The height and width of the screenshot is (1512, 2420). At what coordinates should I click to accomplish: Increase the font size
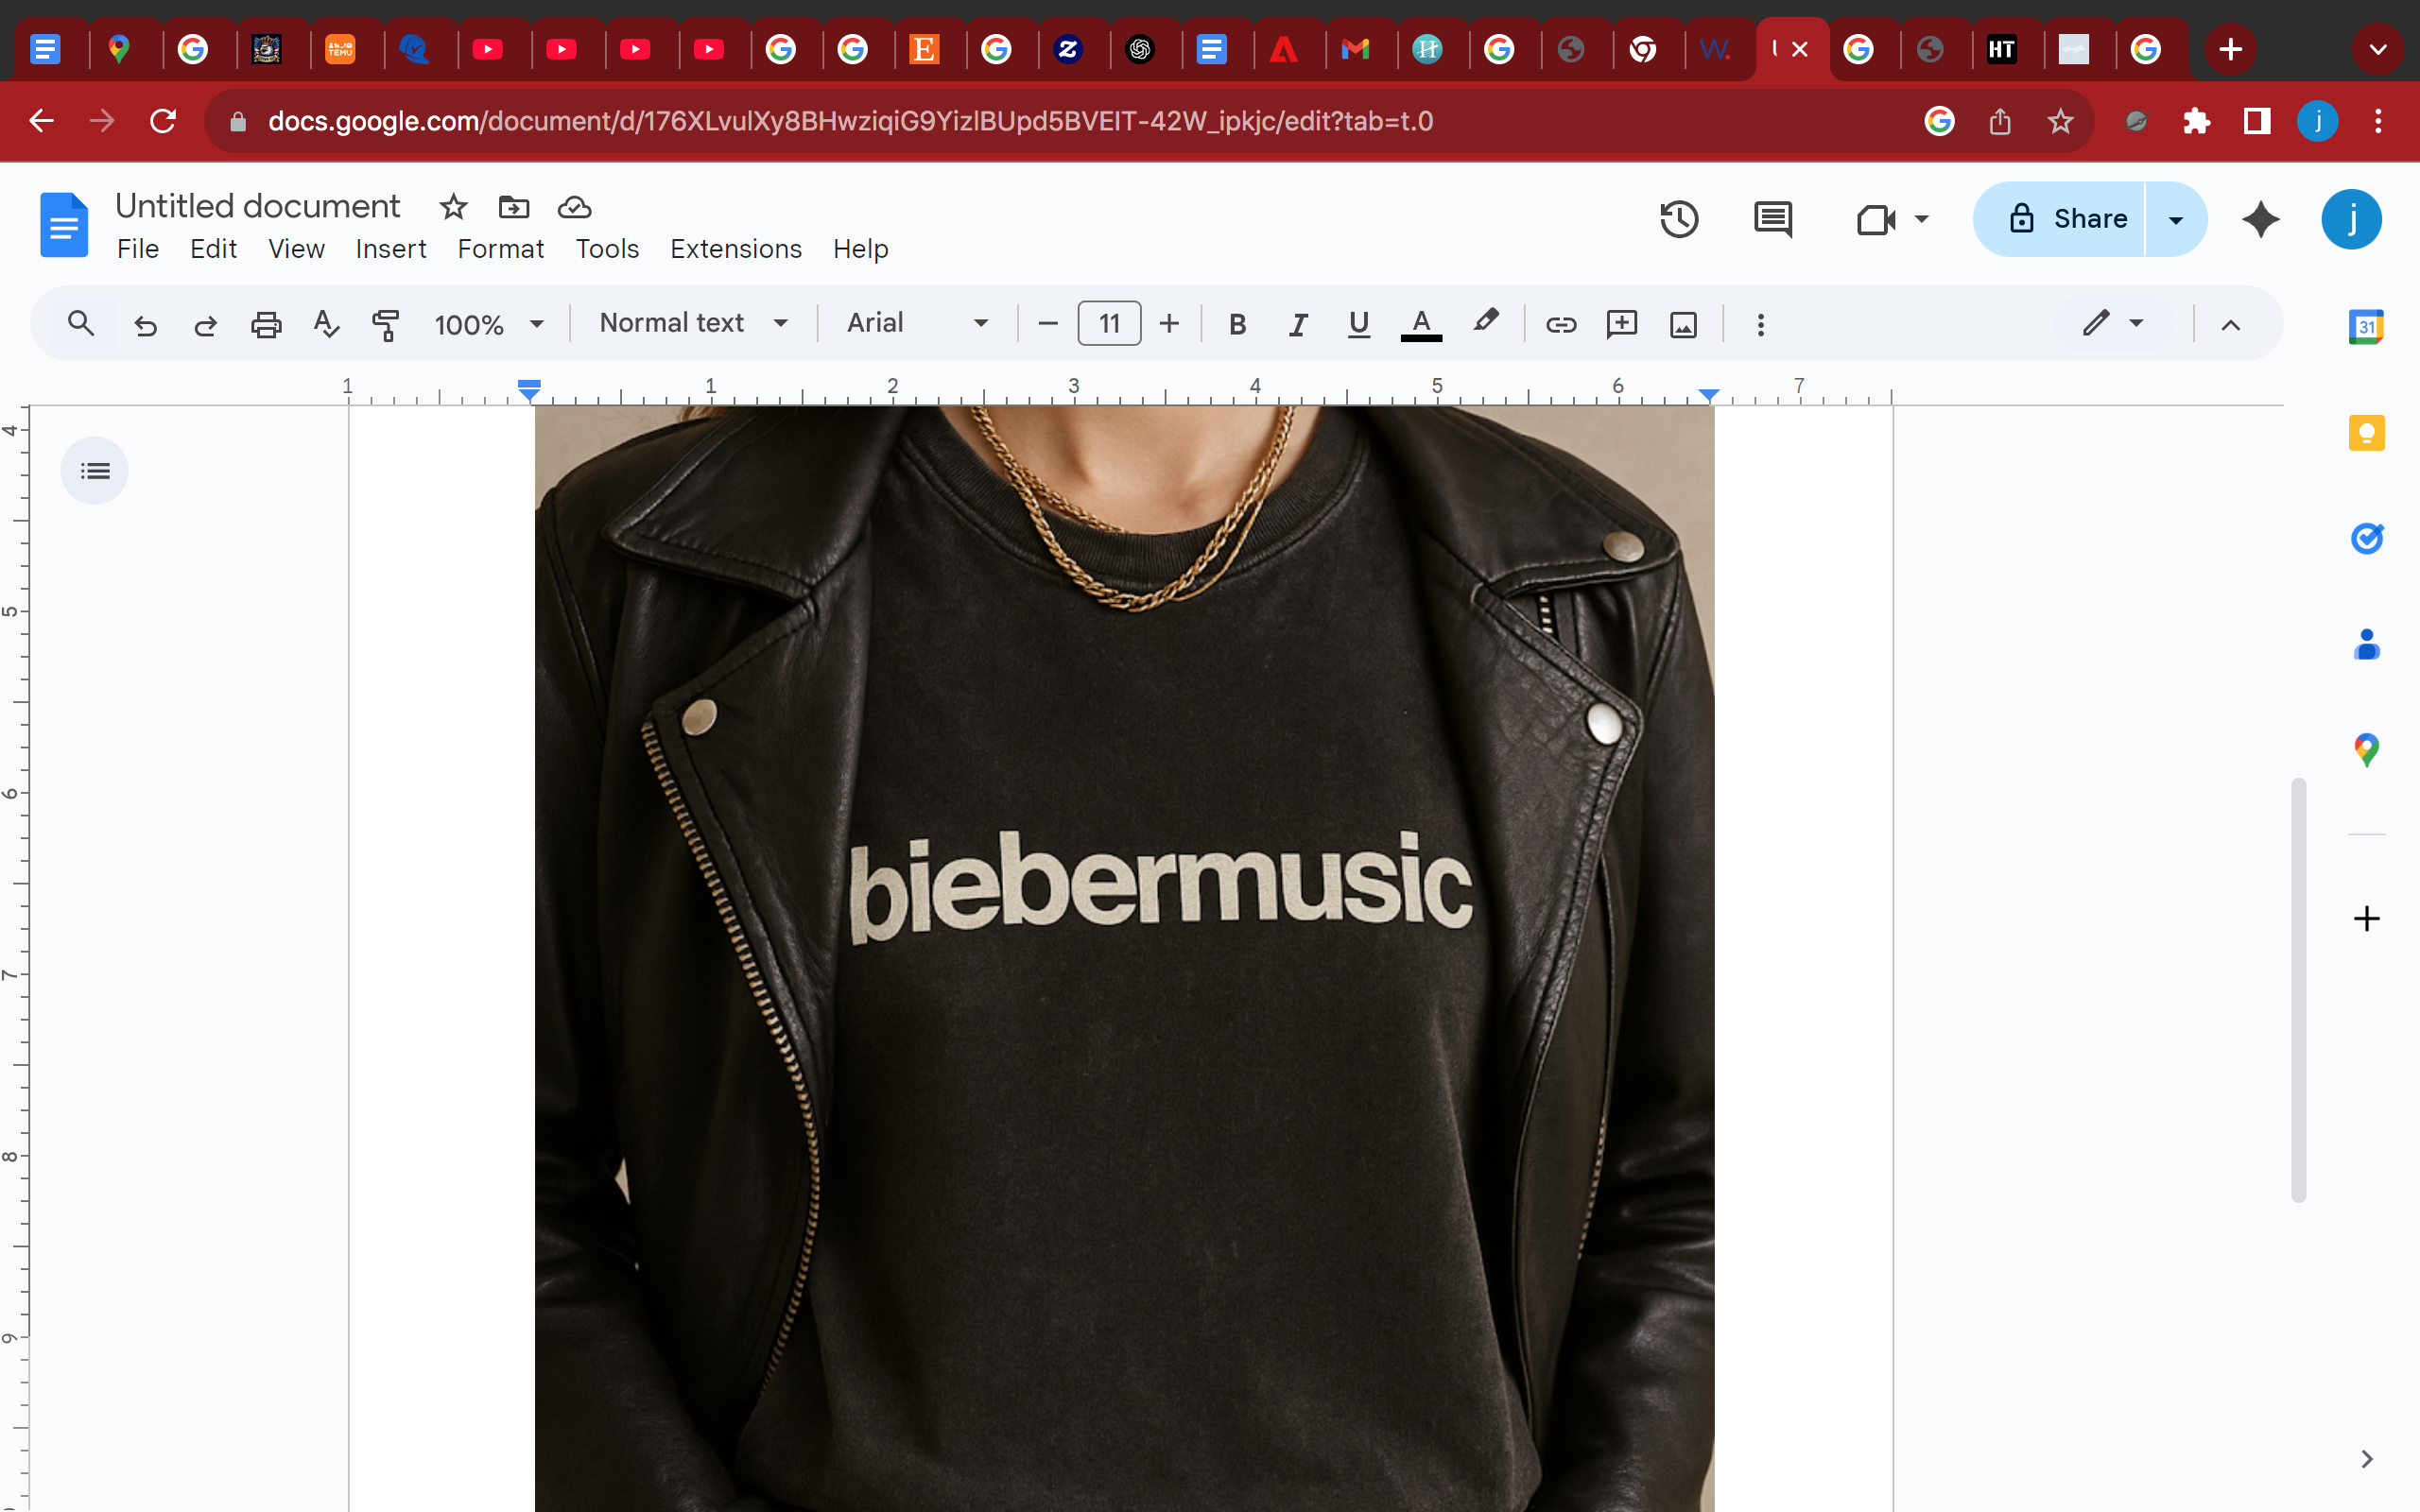[1169, 323]
